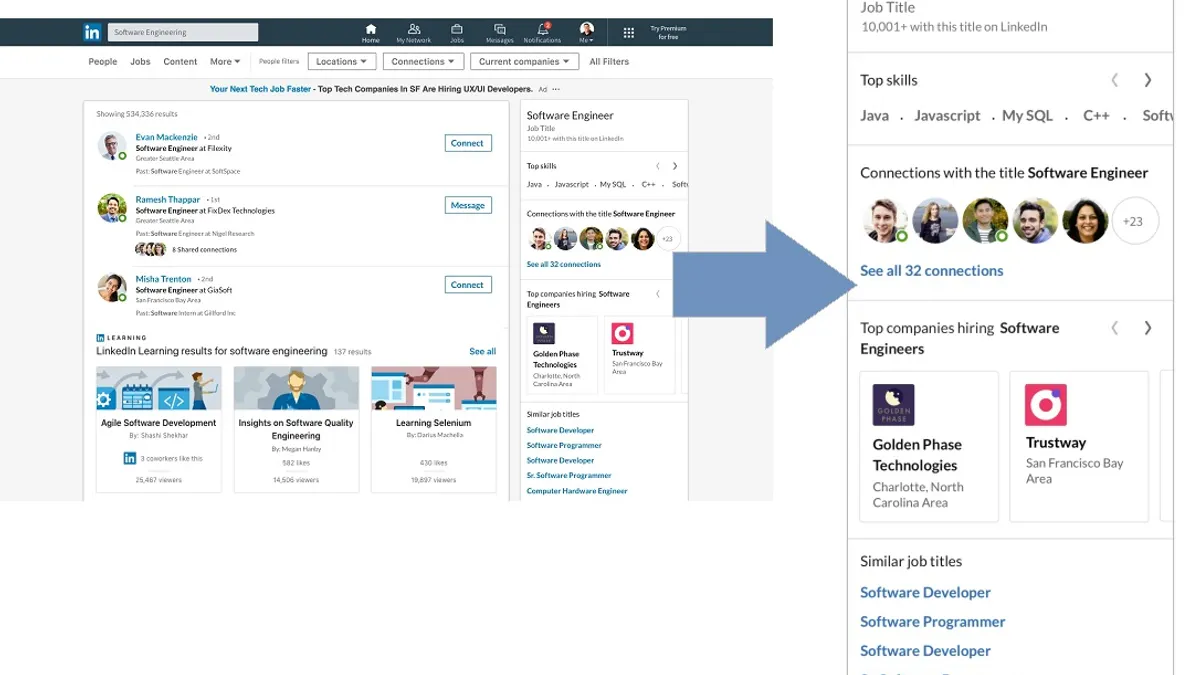The height and width of the screenshot is (675, 1200).
Task: Click the shared connections avatar stack under Ramesh Thappar
Action: [x=151, y=249]
